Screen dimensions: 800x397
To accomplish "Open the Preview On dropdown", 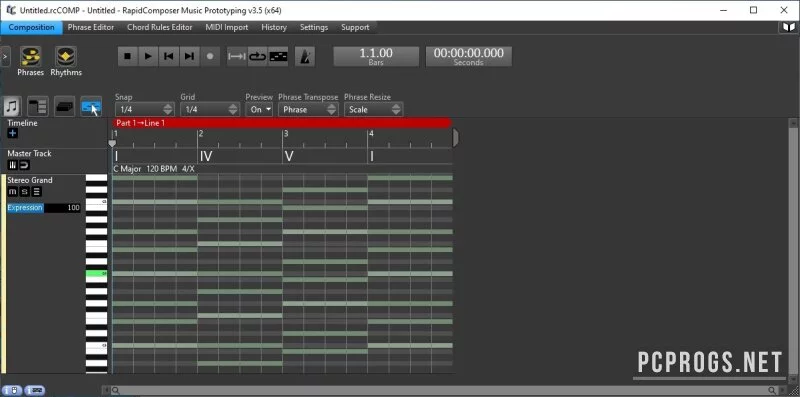I will coord(259,109).
